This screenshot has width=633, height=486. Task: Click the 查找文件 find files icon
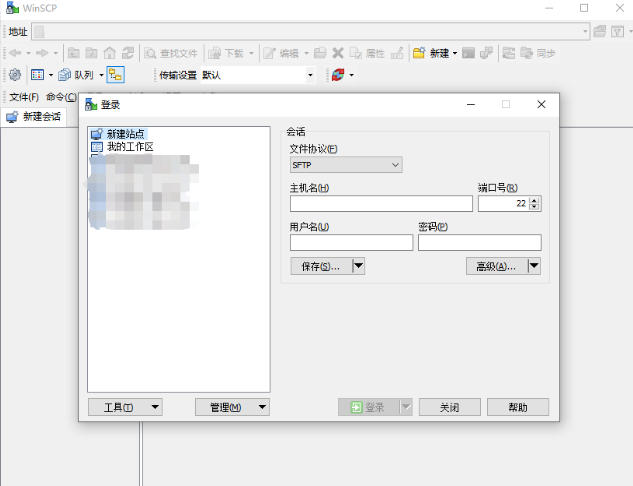[150, 53]
